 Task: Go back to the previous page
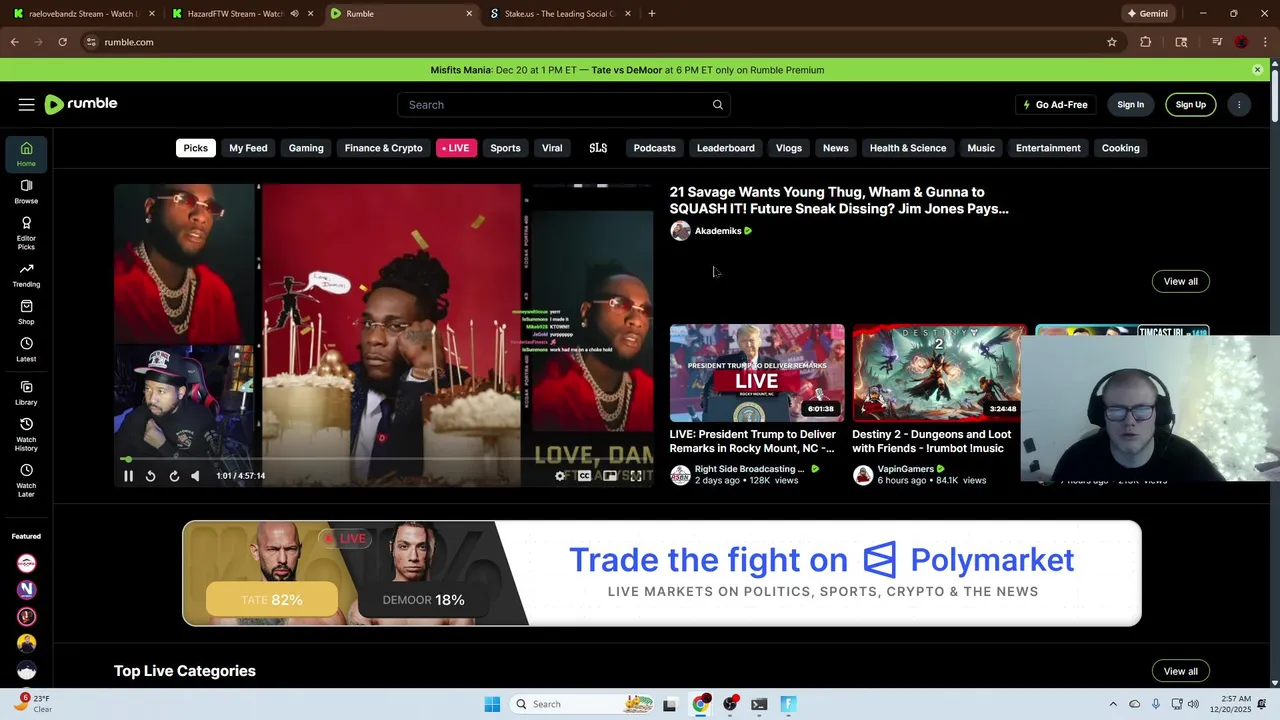pyautogui.click(x=14, y=42)
